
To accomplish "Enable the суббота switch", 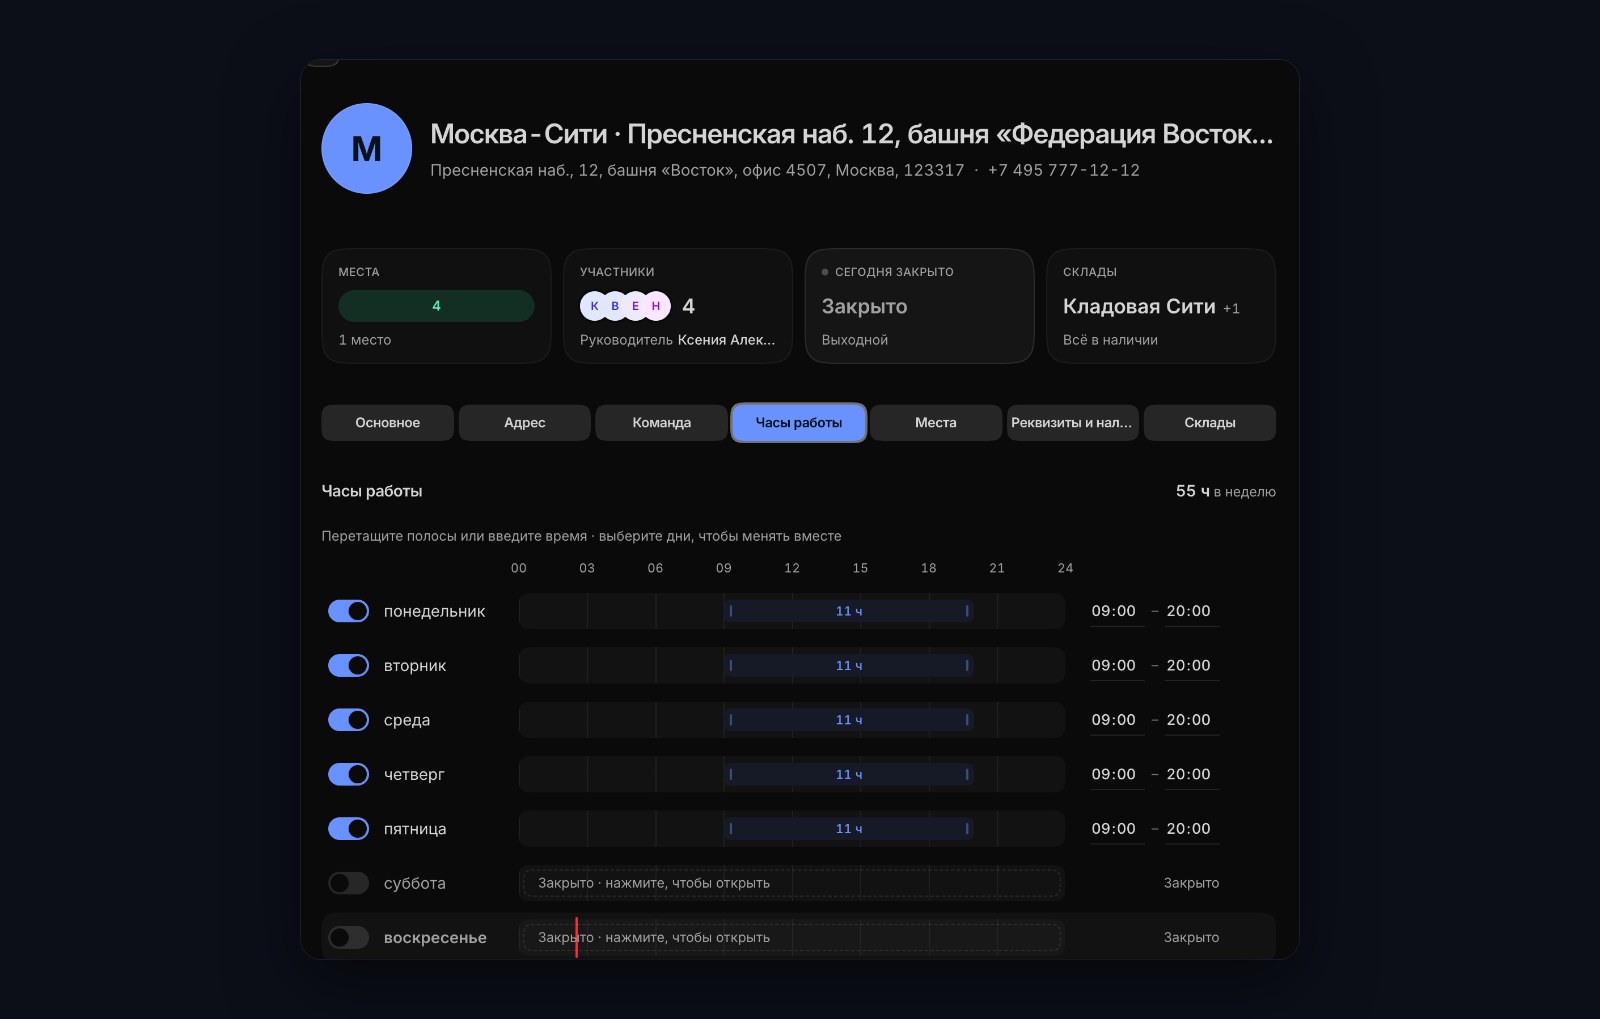I will tap(349, 883).
